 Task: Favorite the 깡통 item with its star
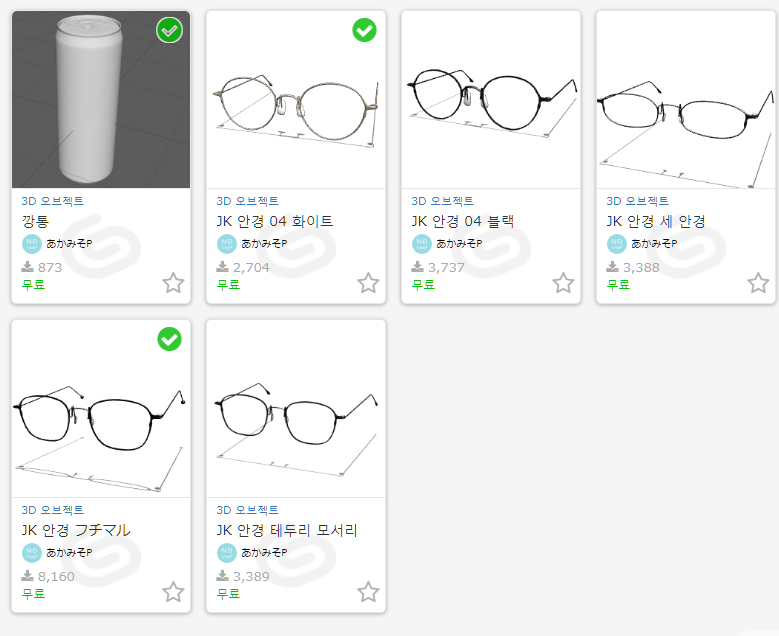pyautogui.click(x=173, y=283)
